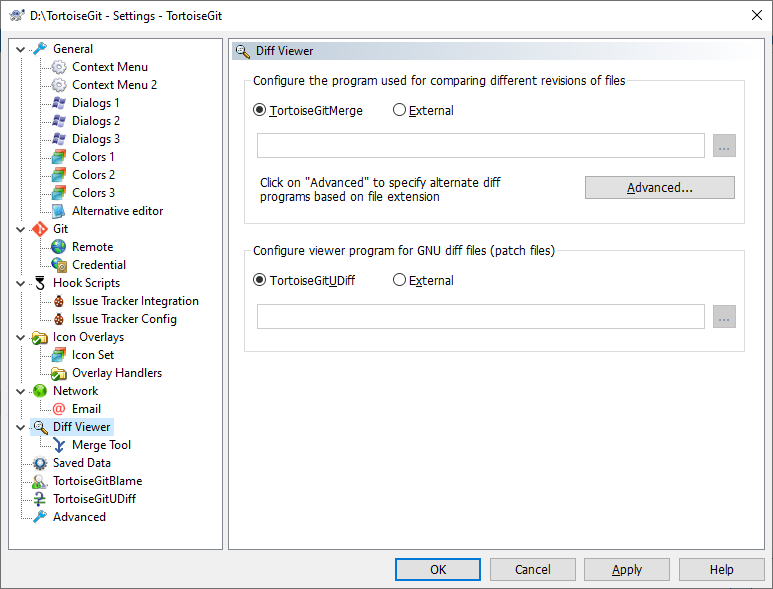The height and width of the screenshot is (589, 773).
Task: Click the Diff Viewer magnifier icon in the tree
Action: (39, 427)
